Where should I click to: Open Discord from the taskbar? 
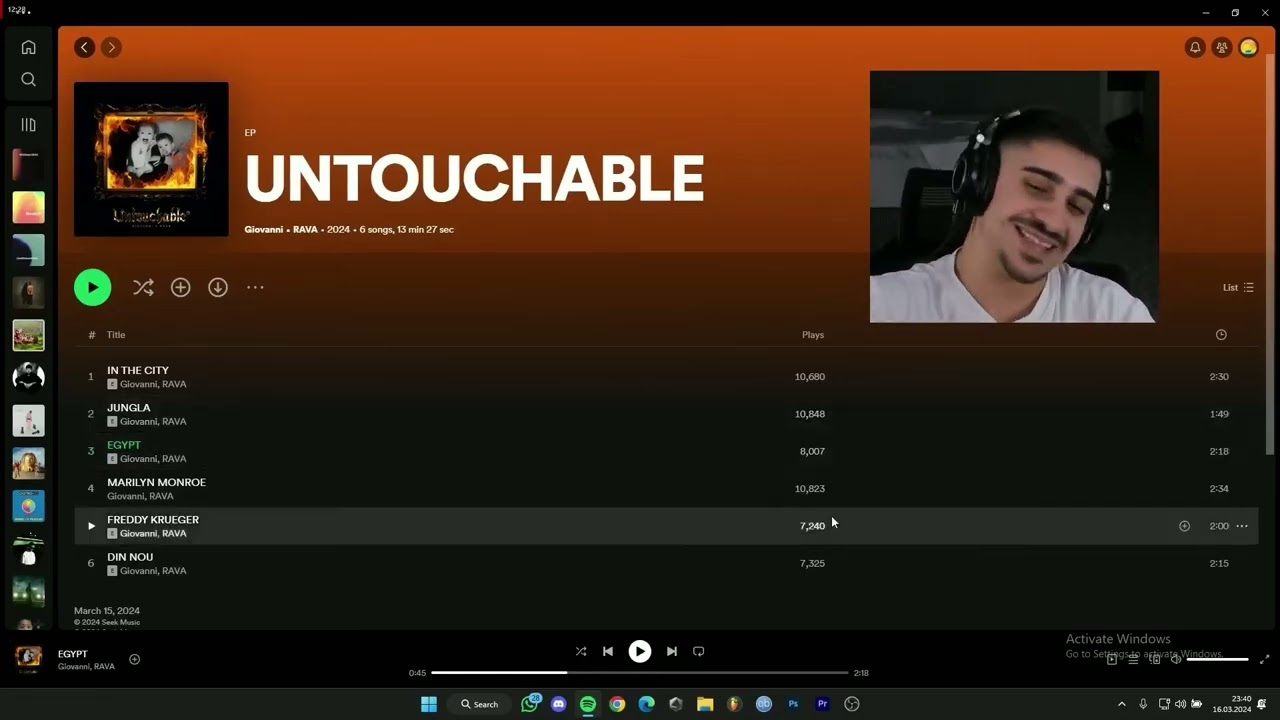(x=558, y=704)
